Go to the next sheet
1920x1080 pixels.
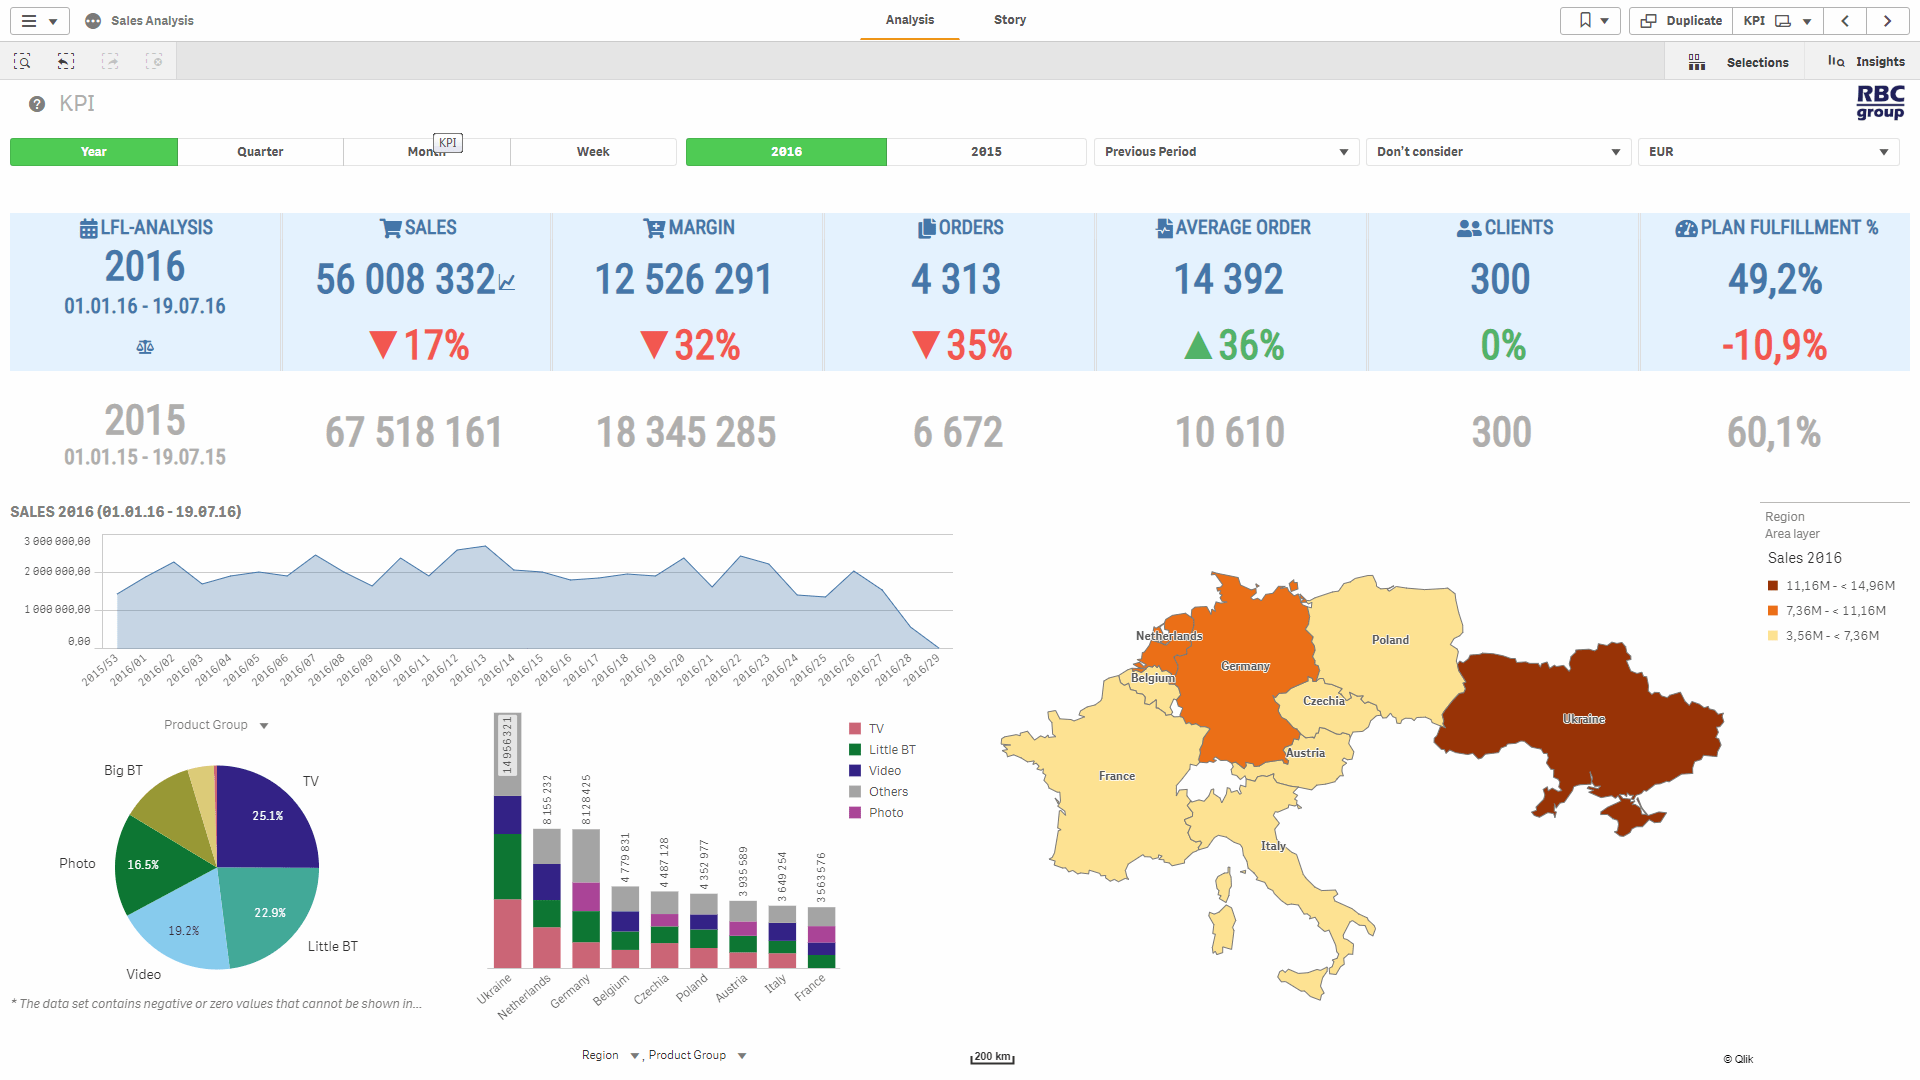tap(1887, 21)
